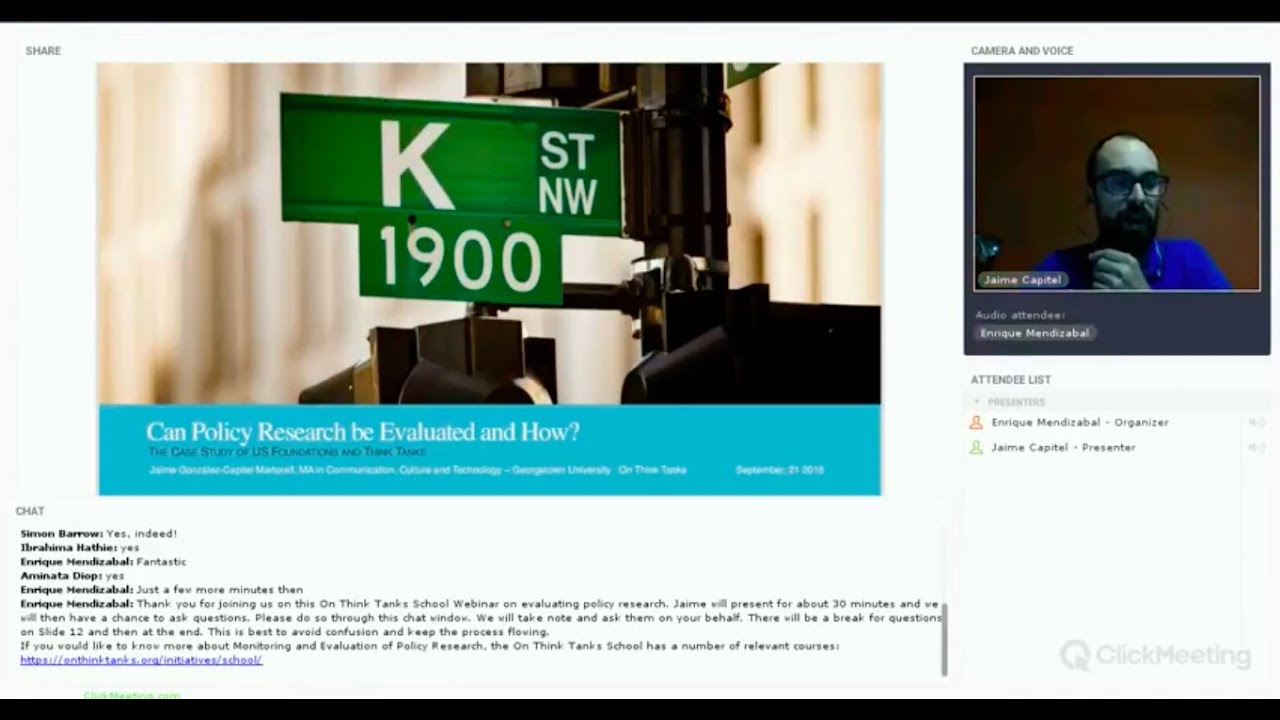Open the onthinktanks.org school link in chat
This screenshot has height=720, width=1280.
pos(141,660)
